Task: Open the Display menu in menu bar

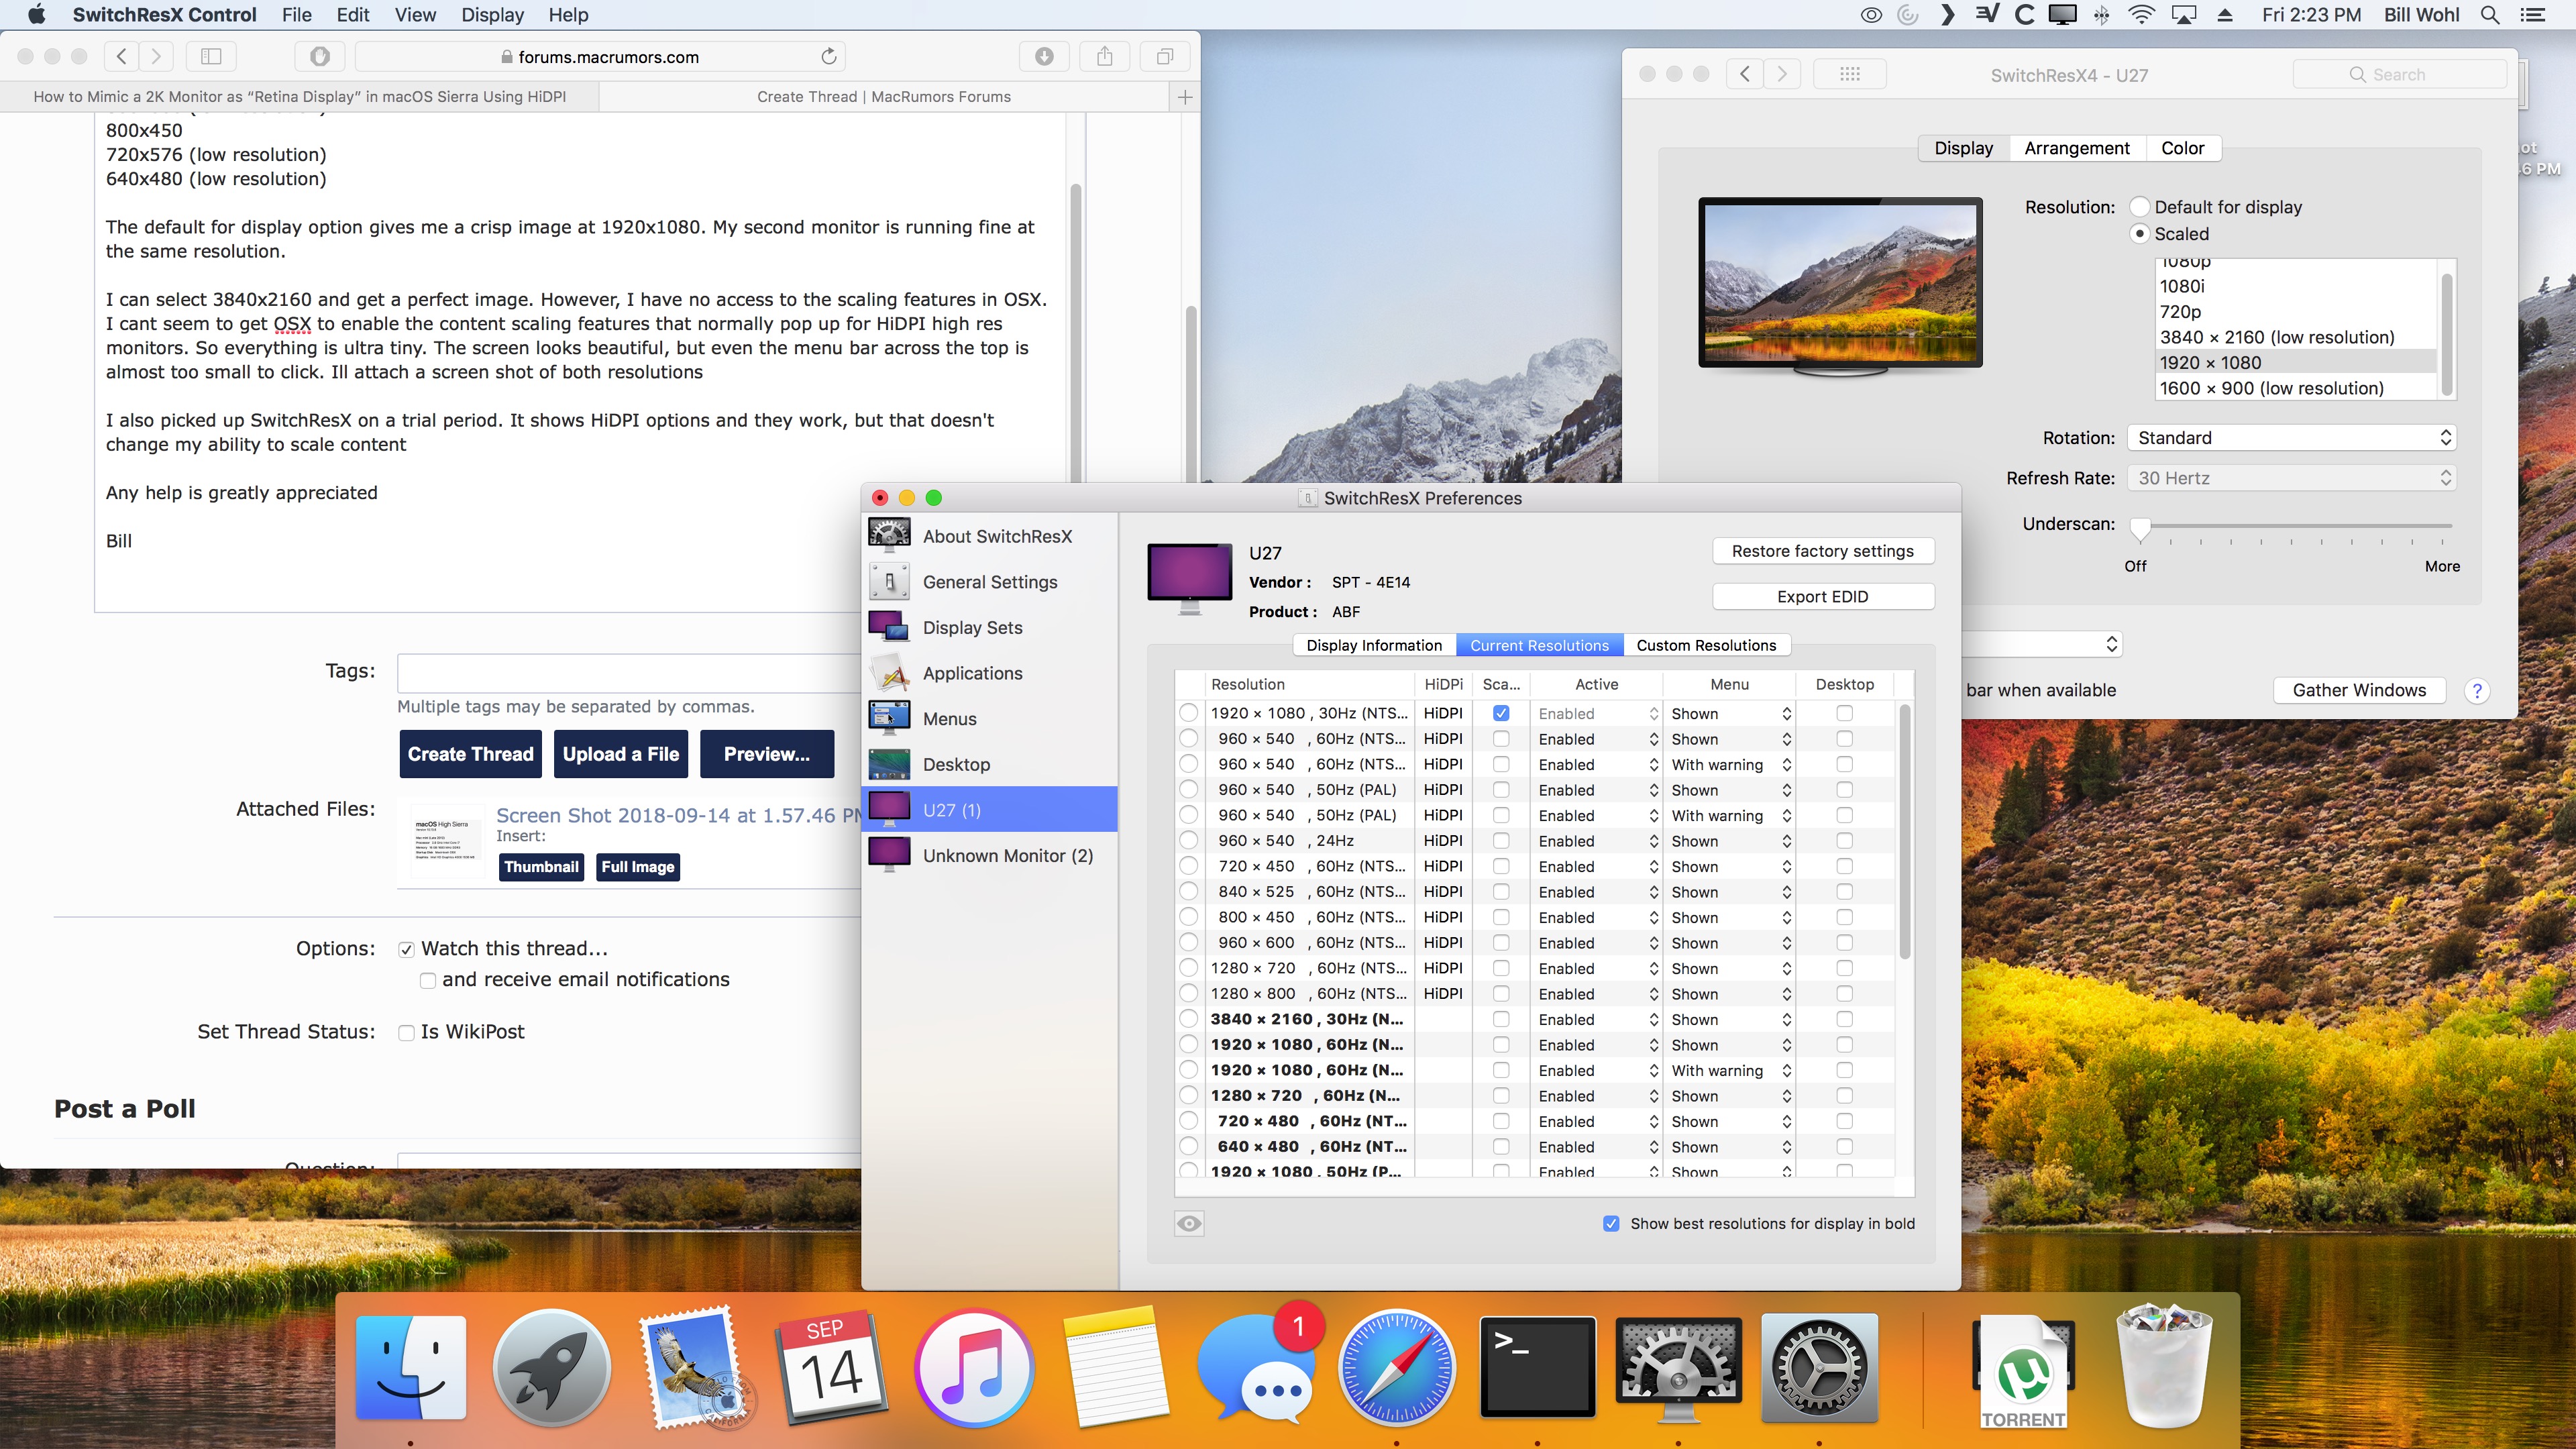Action: [492, 15]
